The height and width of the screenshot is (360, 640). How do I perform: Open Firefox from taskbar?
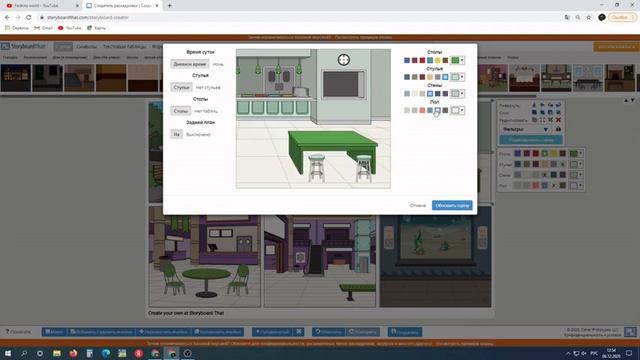pos(73,353)
